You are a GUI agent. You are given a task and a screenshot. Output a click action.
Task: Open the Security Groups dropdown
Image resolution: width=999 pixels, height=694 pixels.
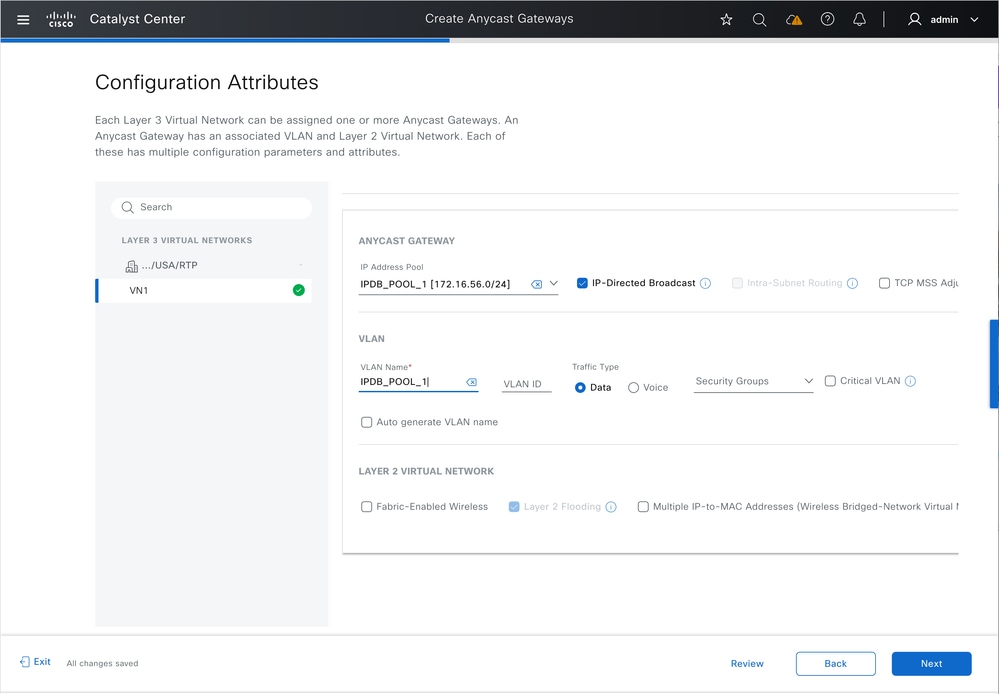753,381
